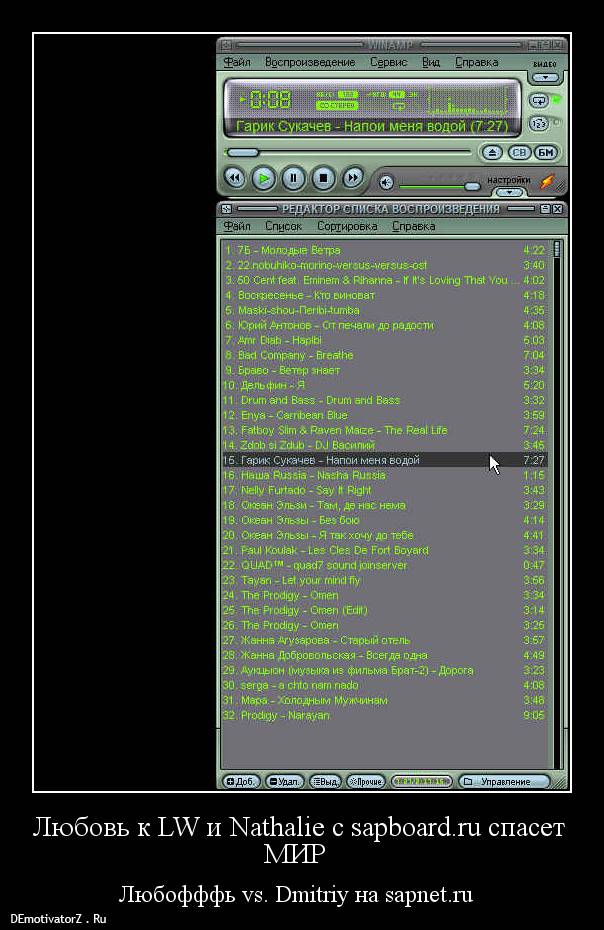Select track '1. 7Б - Молодые Ветра'
This screenshot has height=930, width=604.
[384, 250]
